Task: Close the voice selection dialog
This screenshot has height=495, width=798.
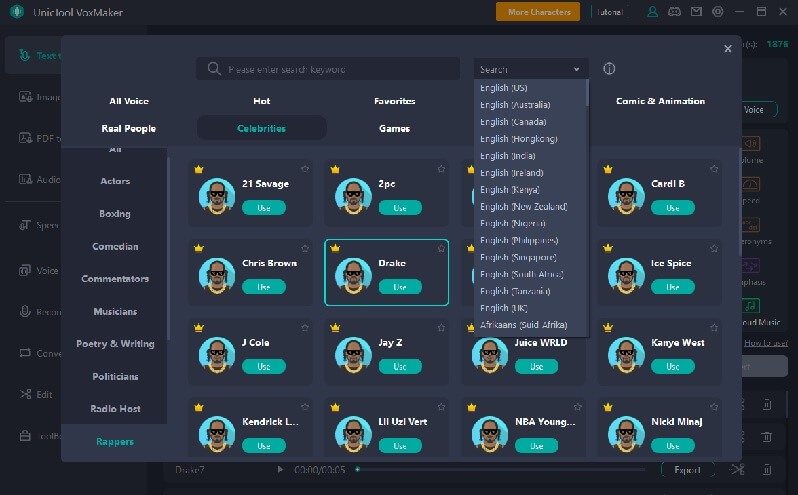Action: coord(728,48)
